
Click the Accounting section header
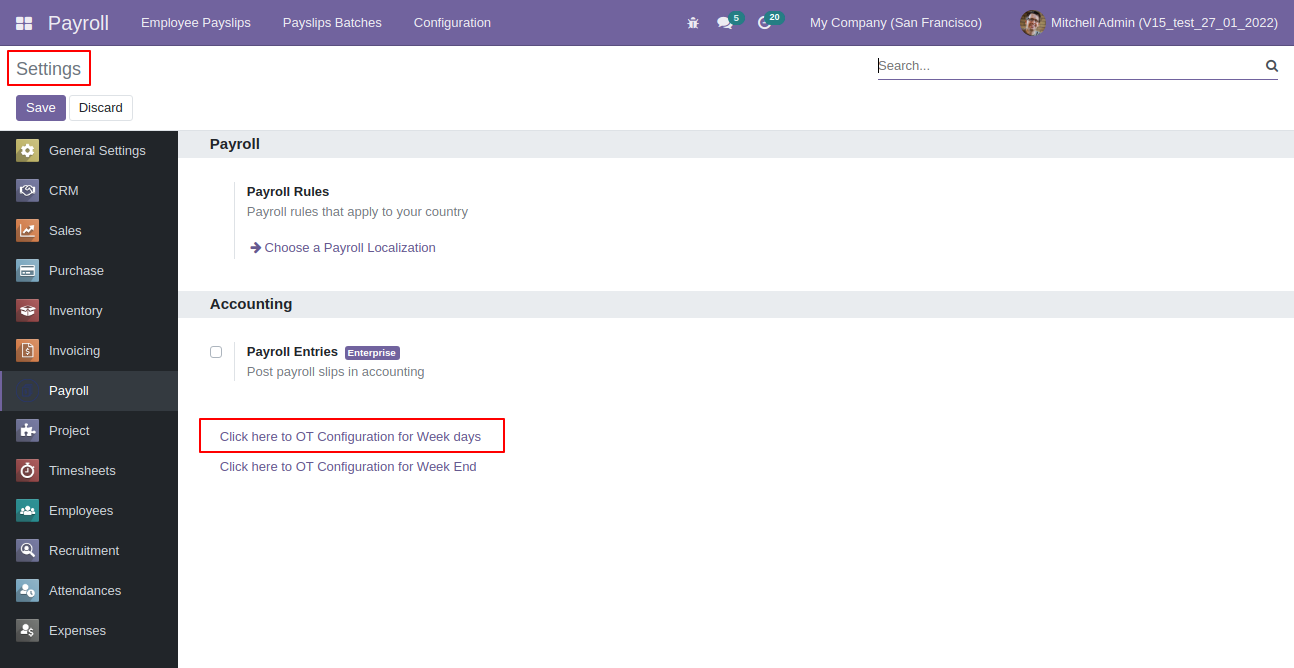pos(251,304)
